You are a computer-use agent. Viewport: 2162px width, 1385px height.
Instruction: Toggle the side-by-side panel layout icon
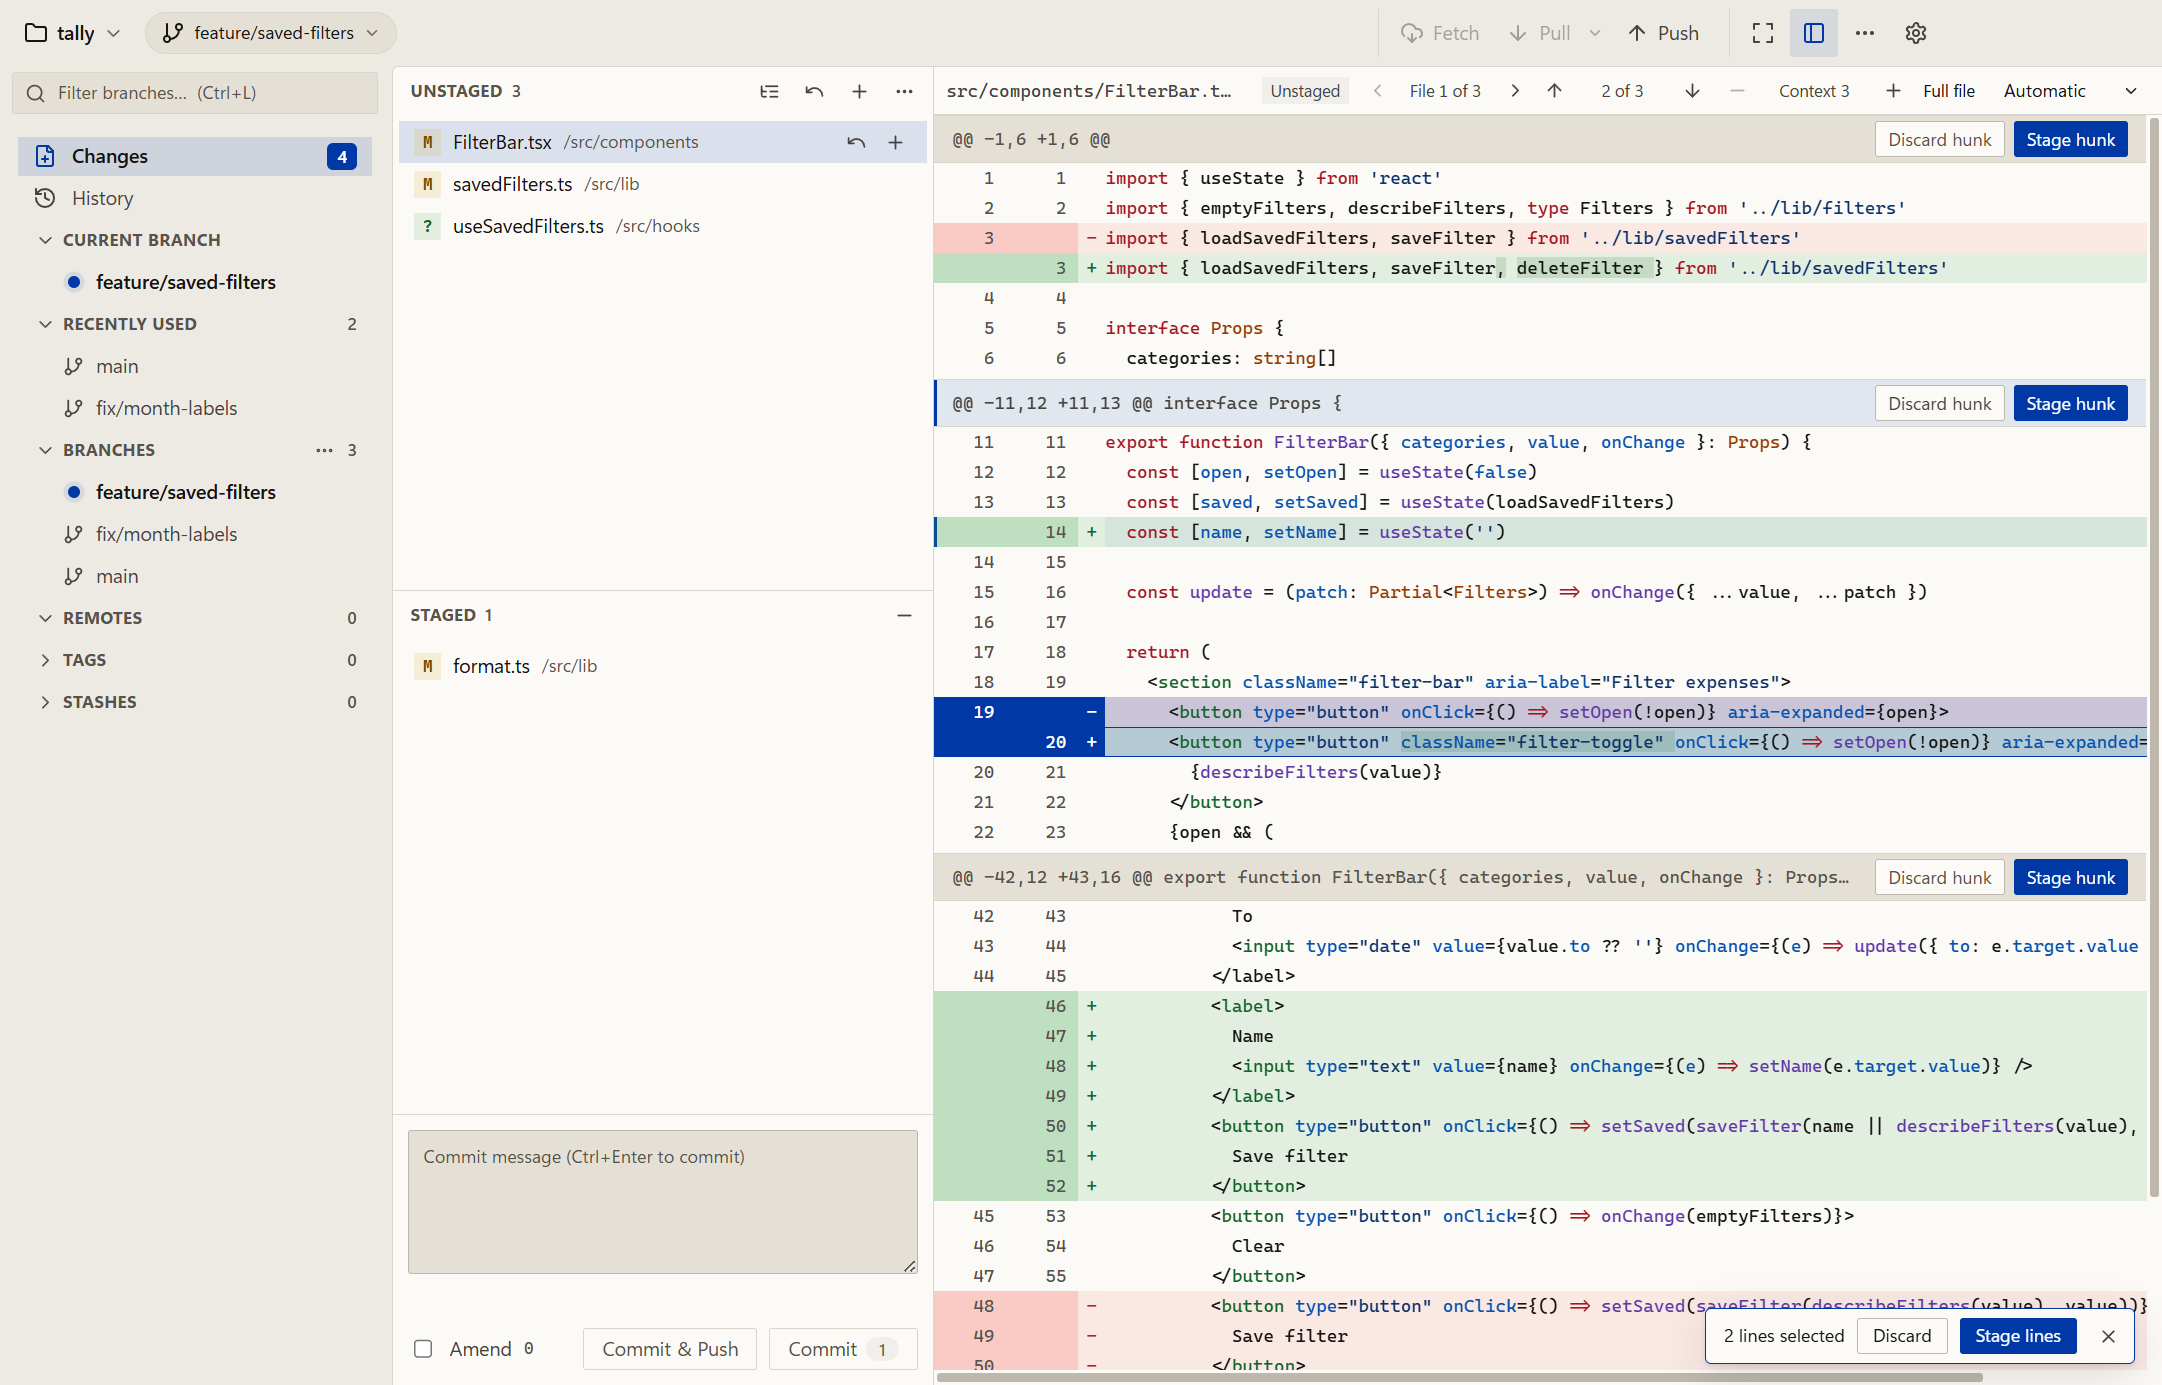(x=1814, y=33)
